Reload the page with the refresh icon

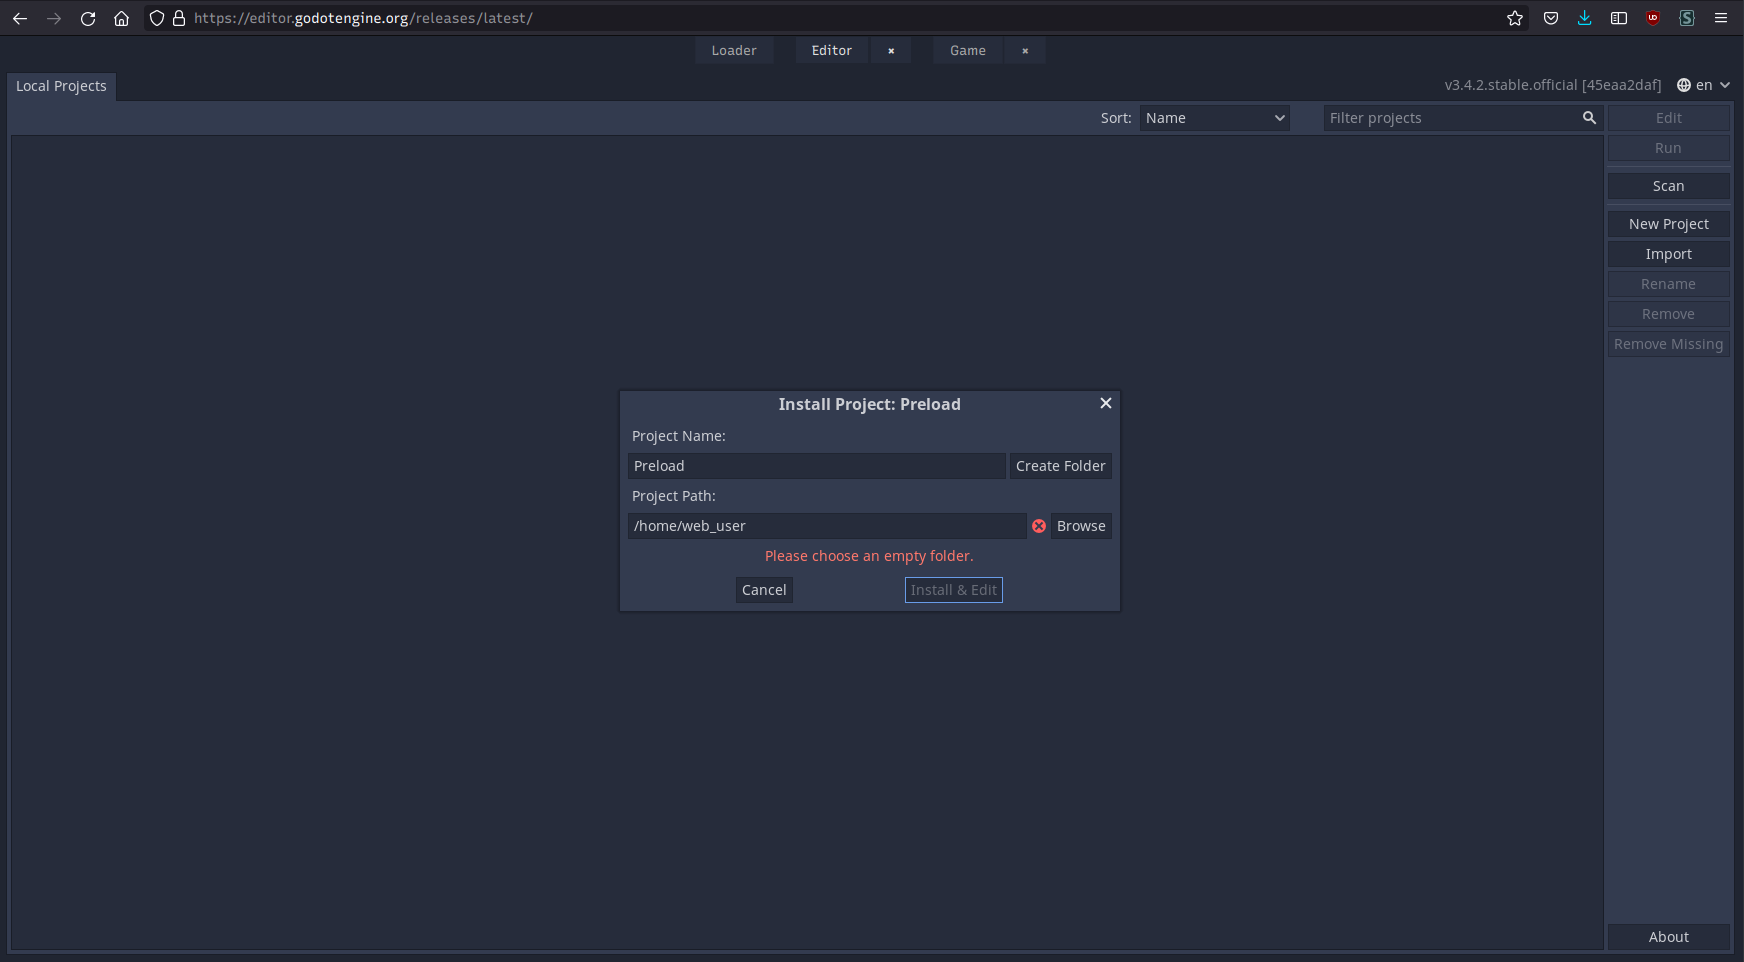[88, 18]
